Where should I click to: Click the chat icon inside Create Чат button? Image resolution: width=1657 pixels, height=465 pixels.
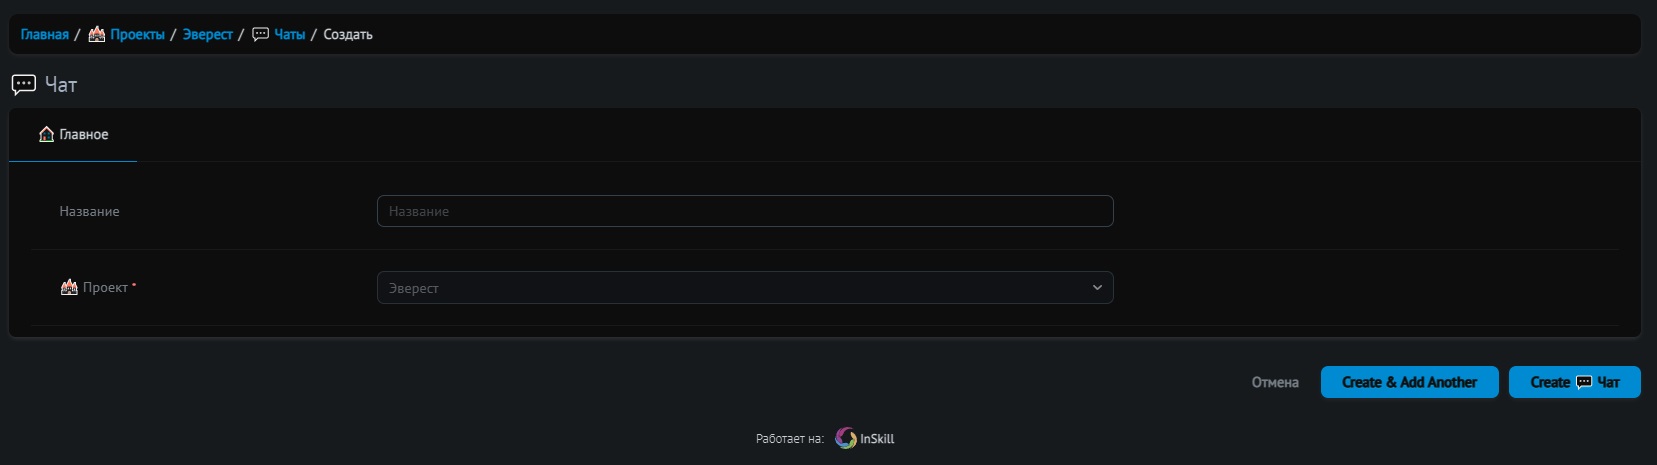[1584, 383]
